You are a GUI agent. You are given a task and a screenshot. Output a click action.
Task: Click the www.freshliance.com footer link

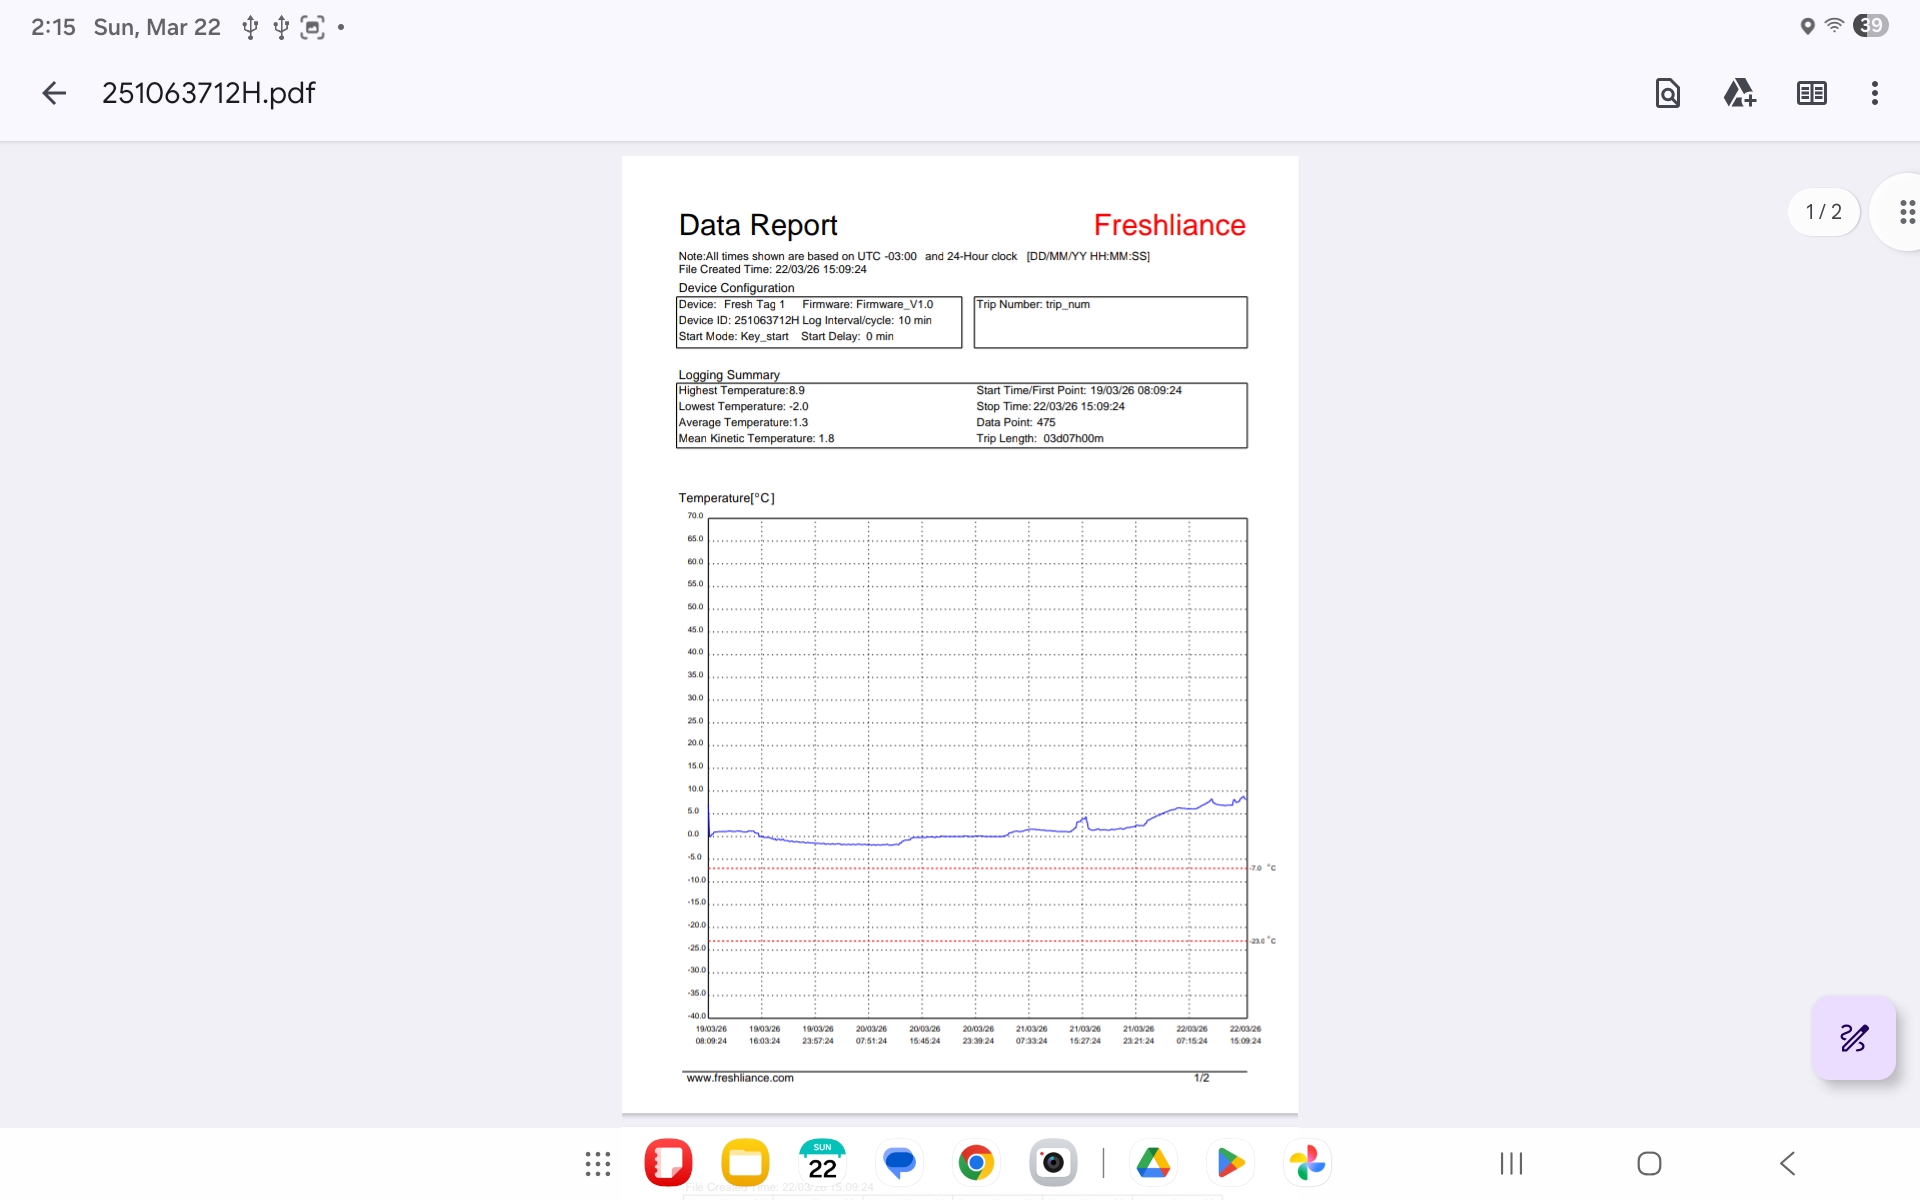coord(740,1078)
